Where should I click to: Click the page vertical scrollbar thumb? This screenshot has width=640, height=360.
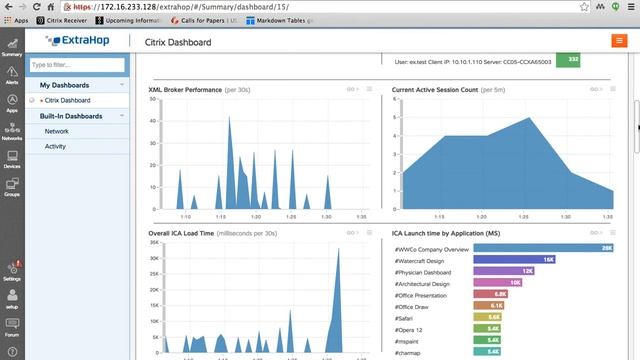pos(637,127)
